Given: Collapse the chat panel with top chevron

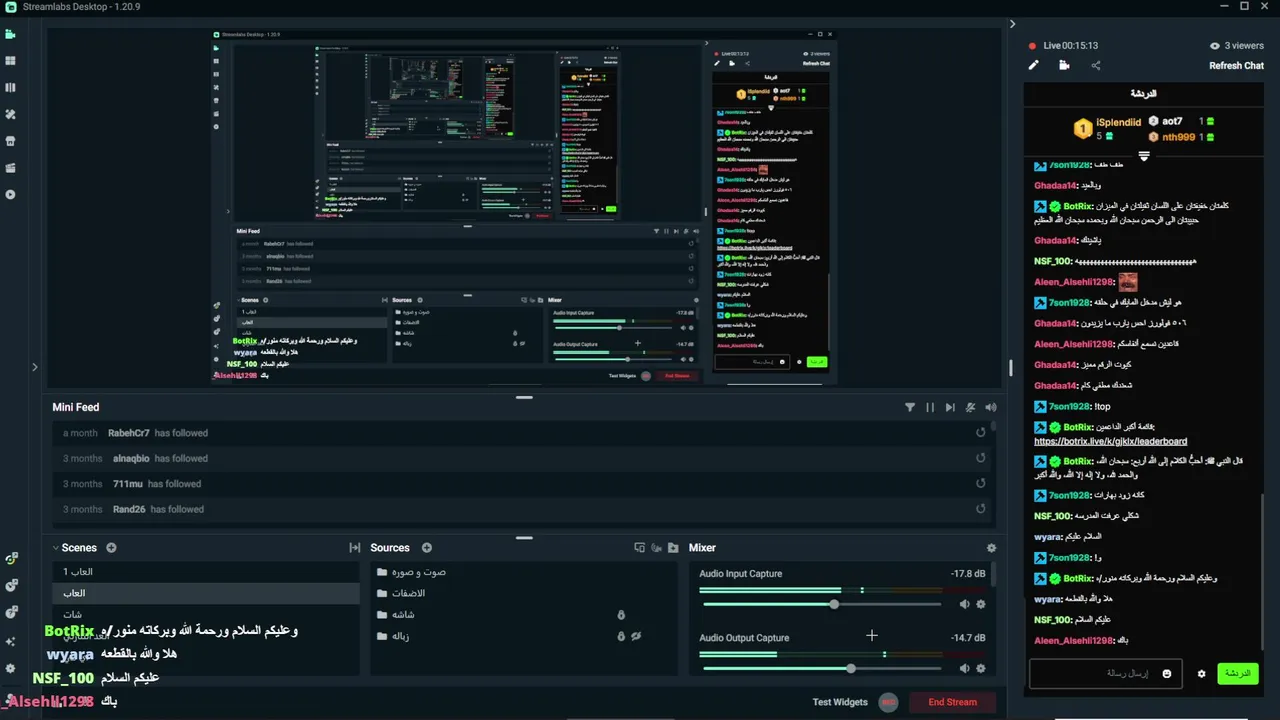Looking at the screenshot, I should (x=1012, y=24).
